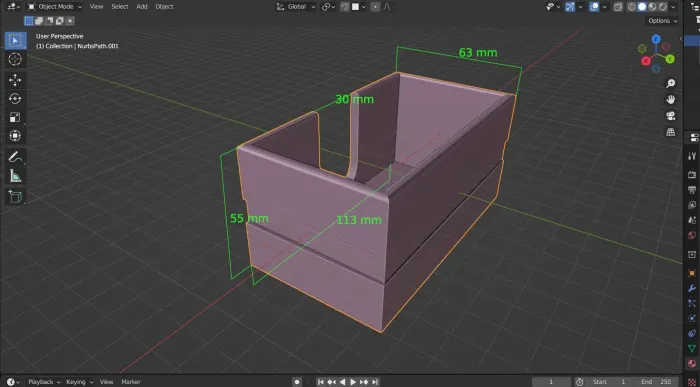Open the Add menu

(142, 7)
